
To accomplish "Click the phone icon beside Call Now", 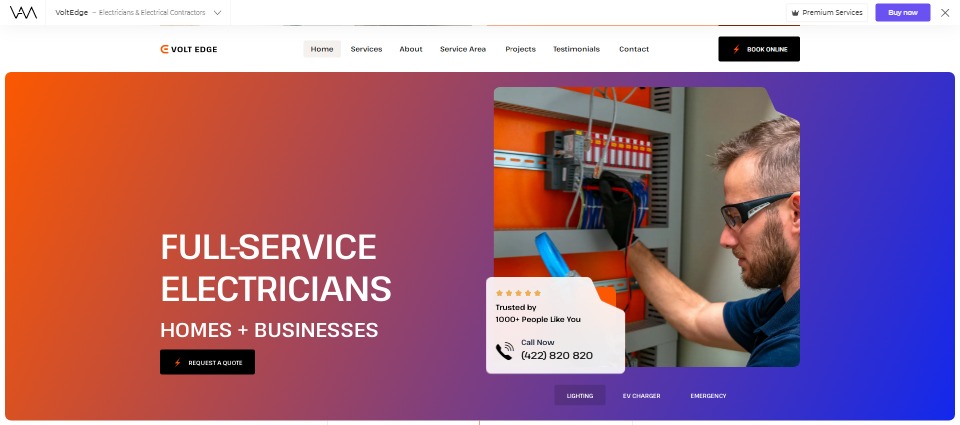I will pos(504,352).
